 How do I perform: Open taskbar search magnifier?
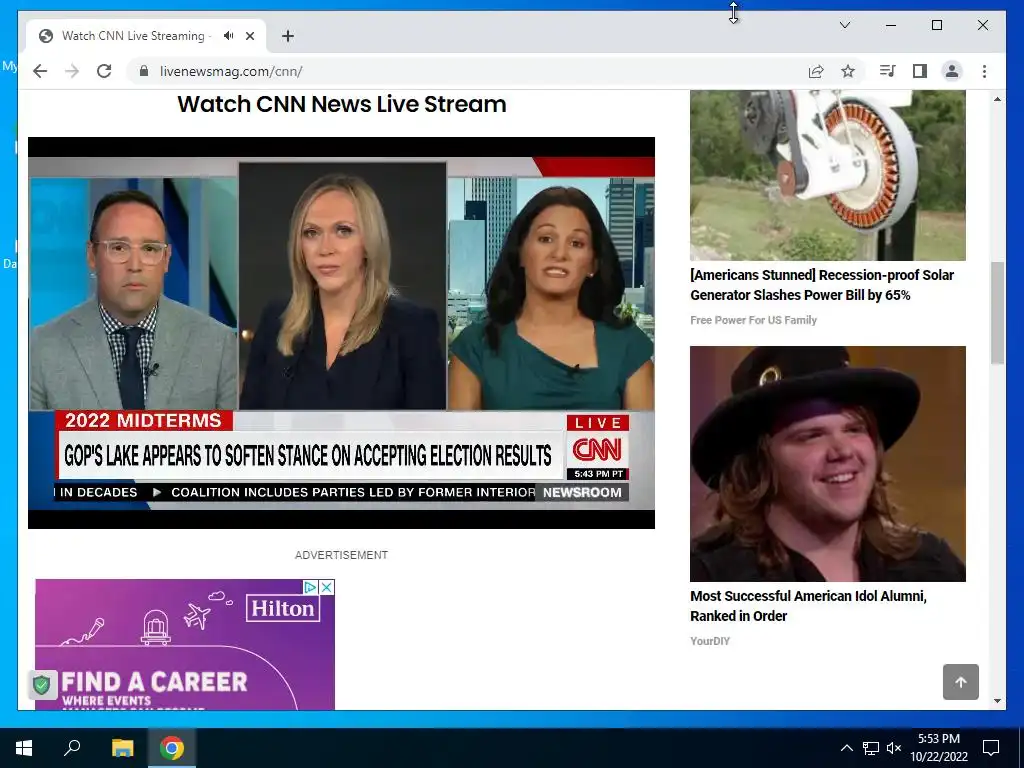(72, 748)
